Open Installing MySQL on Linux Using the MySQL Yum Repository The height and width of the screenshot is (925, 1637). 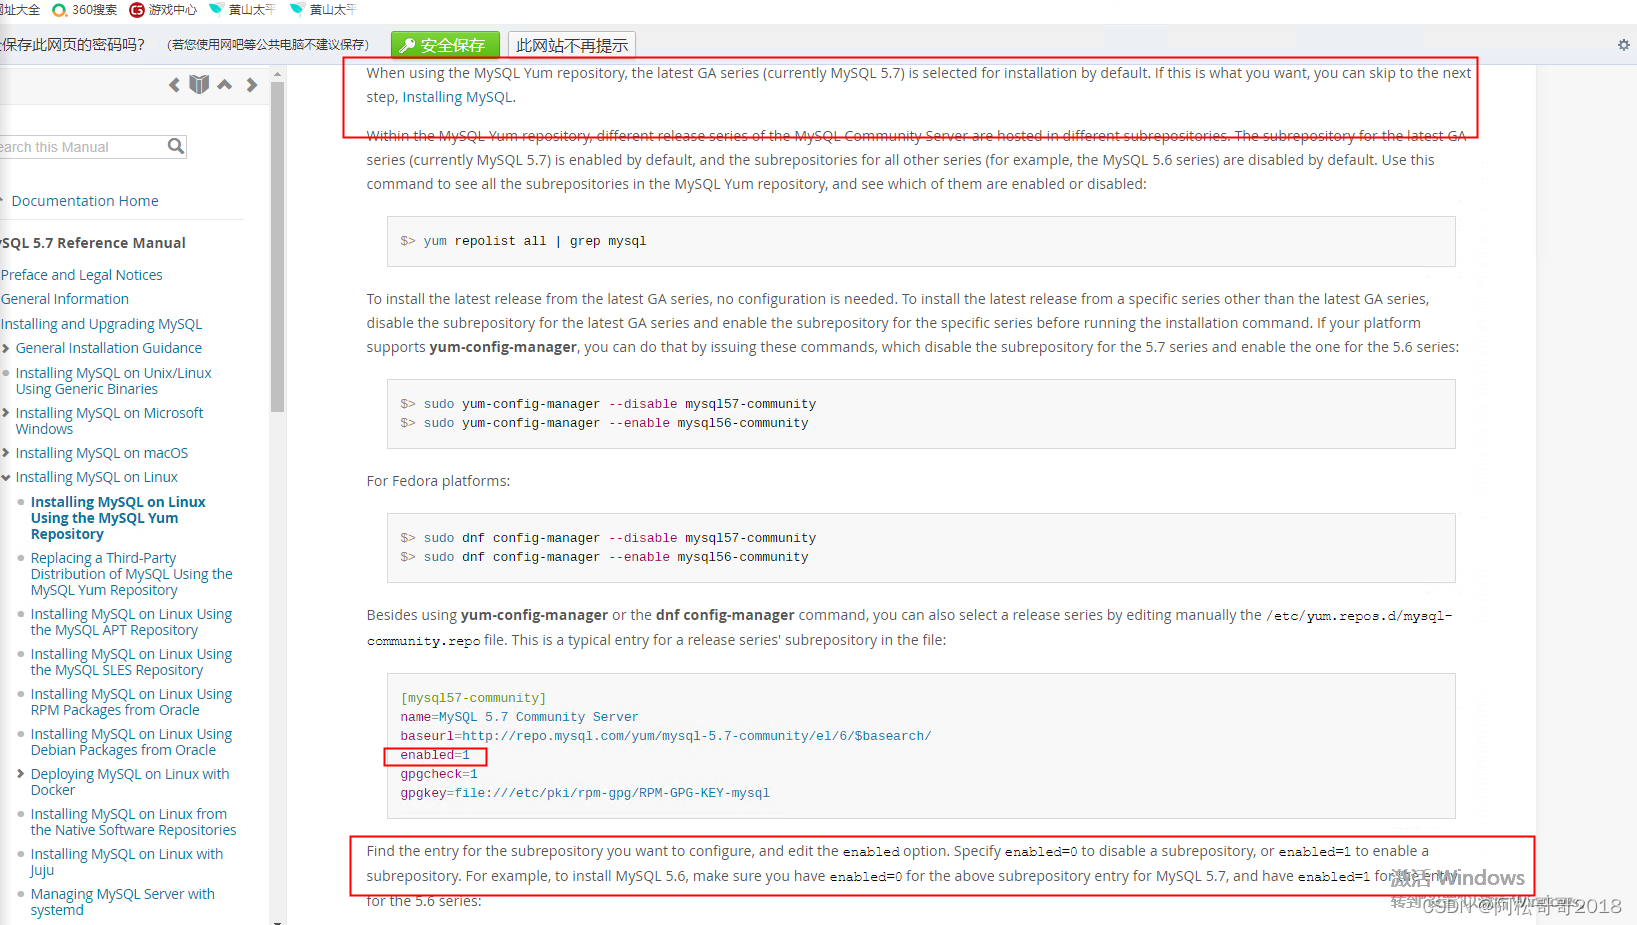(118, 518)
